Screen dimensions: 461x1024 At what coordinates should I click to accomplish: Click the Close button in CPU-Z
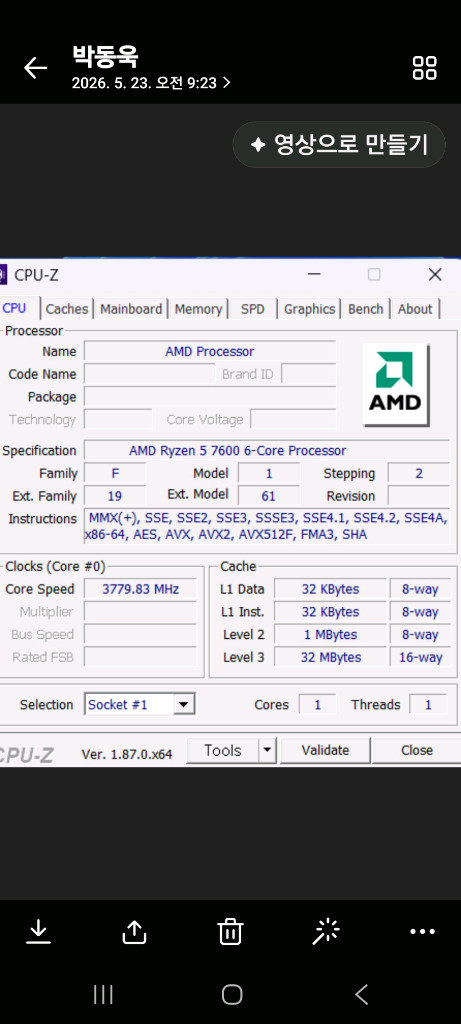417,751
